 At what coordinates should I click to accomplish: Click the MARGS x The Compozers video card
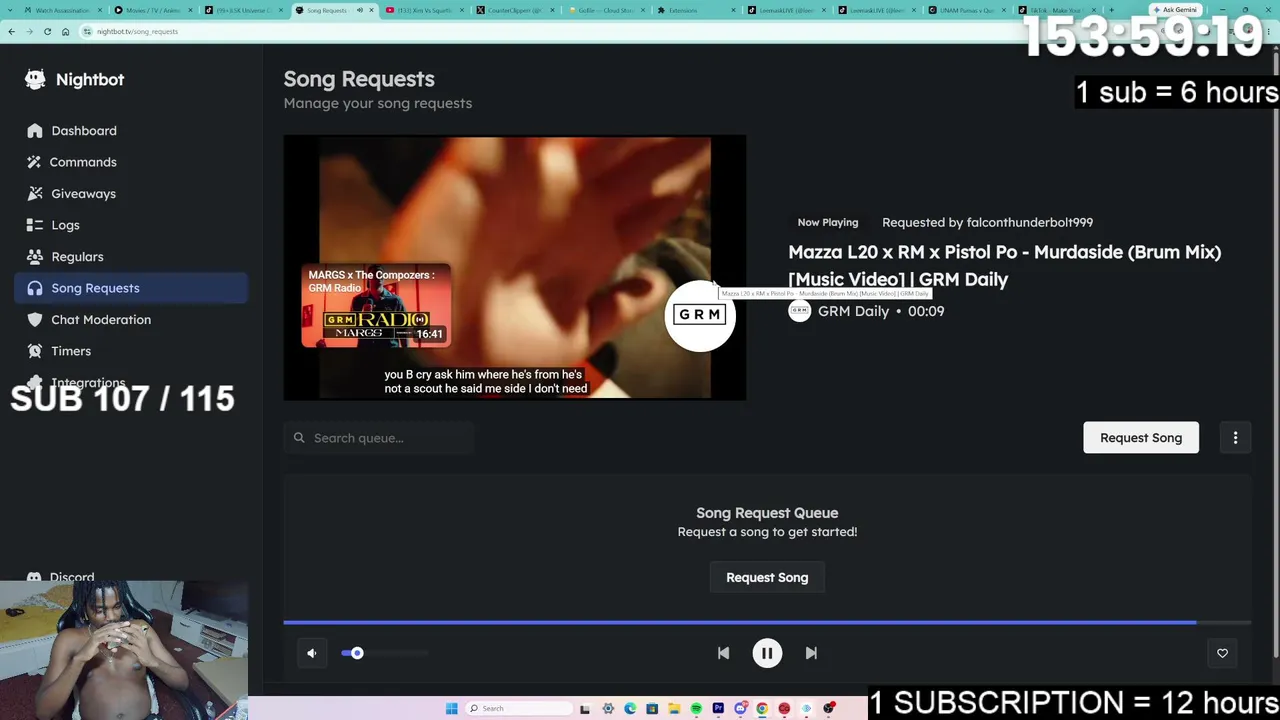376,305
